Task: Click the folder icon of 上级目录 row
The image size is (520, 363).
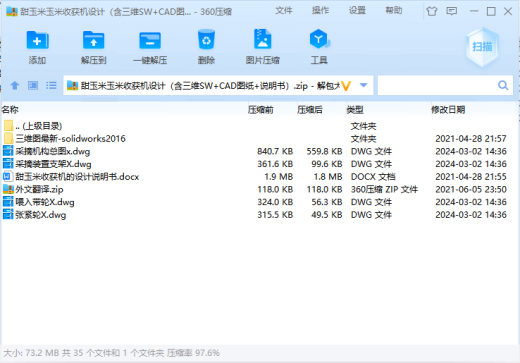Action: coord(9,126)
